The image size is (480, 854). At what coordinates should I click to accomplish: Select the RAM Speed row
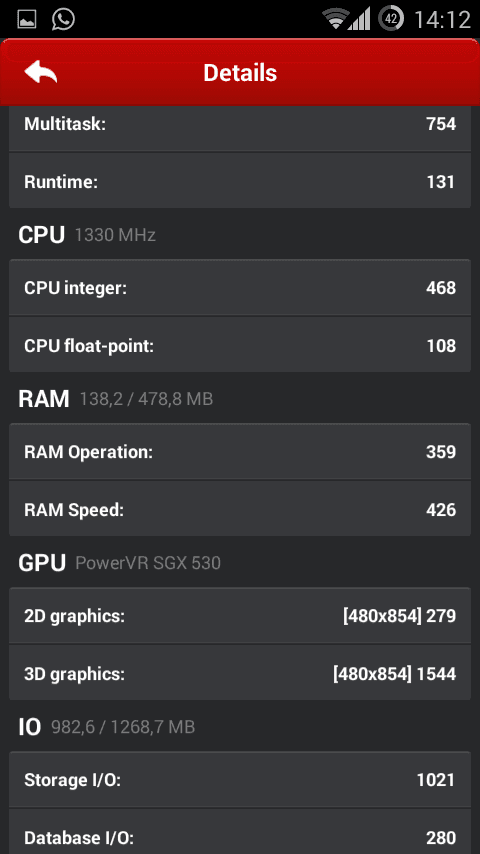coord(240,509)
